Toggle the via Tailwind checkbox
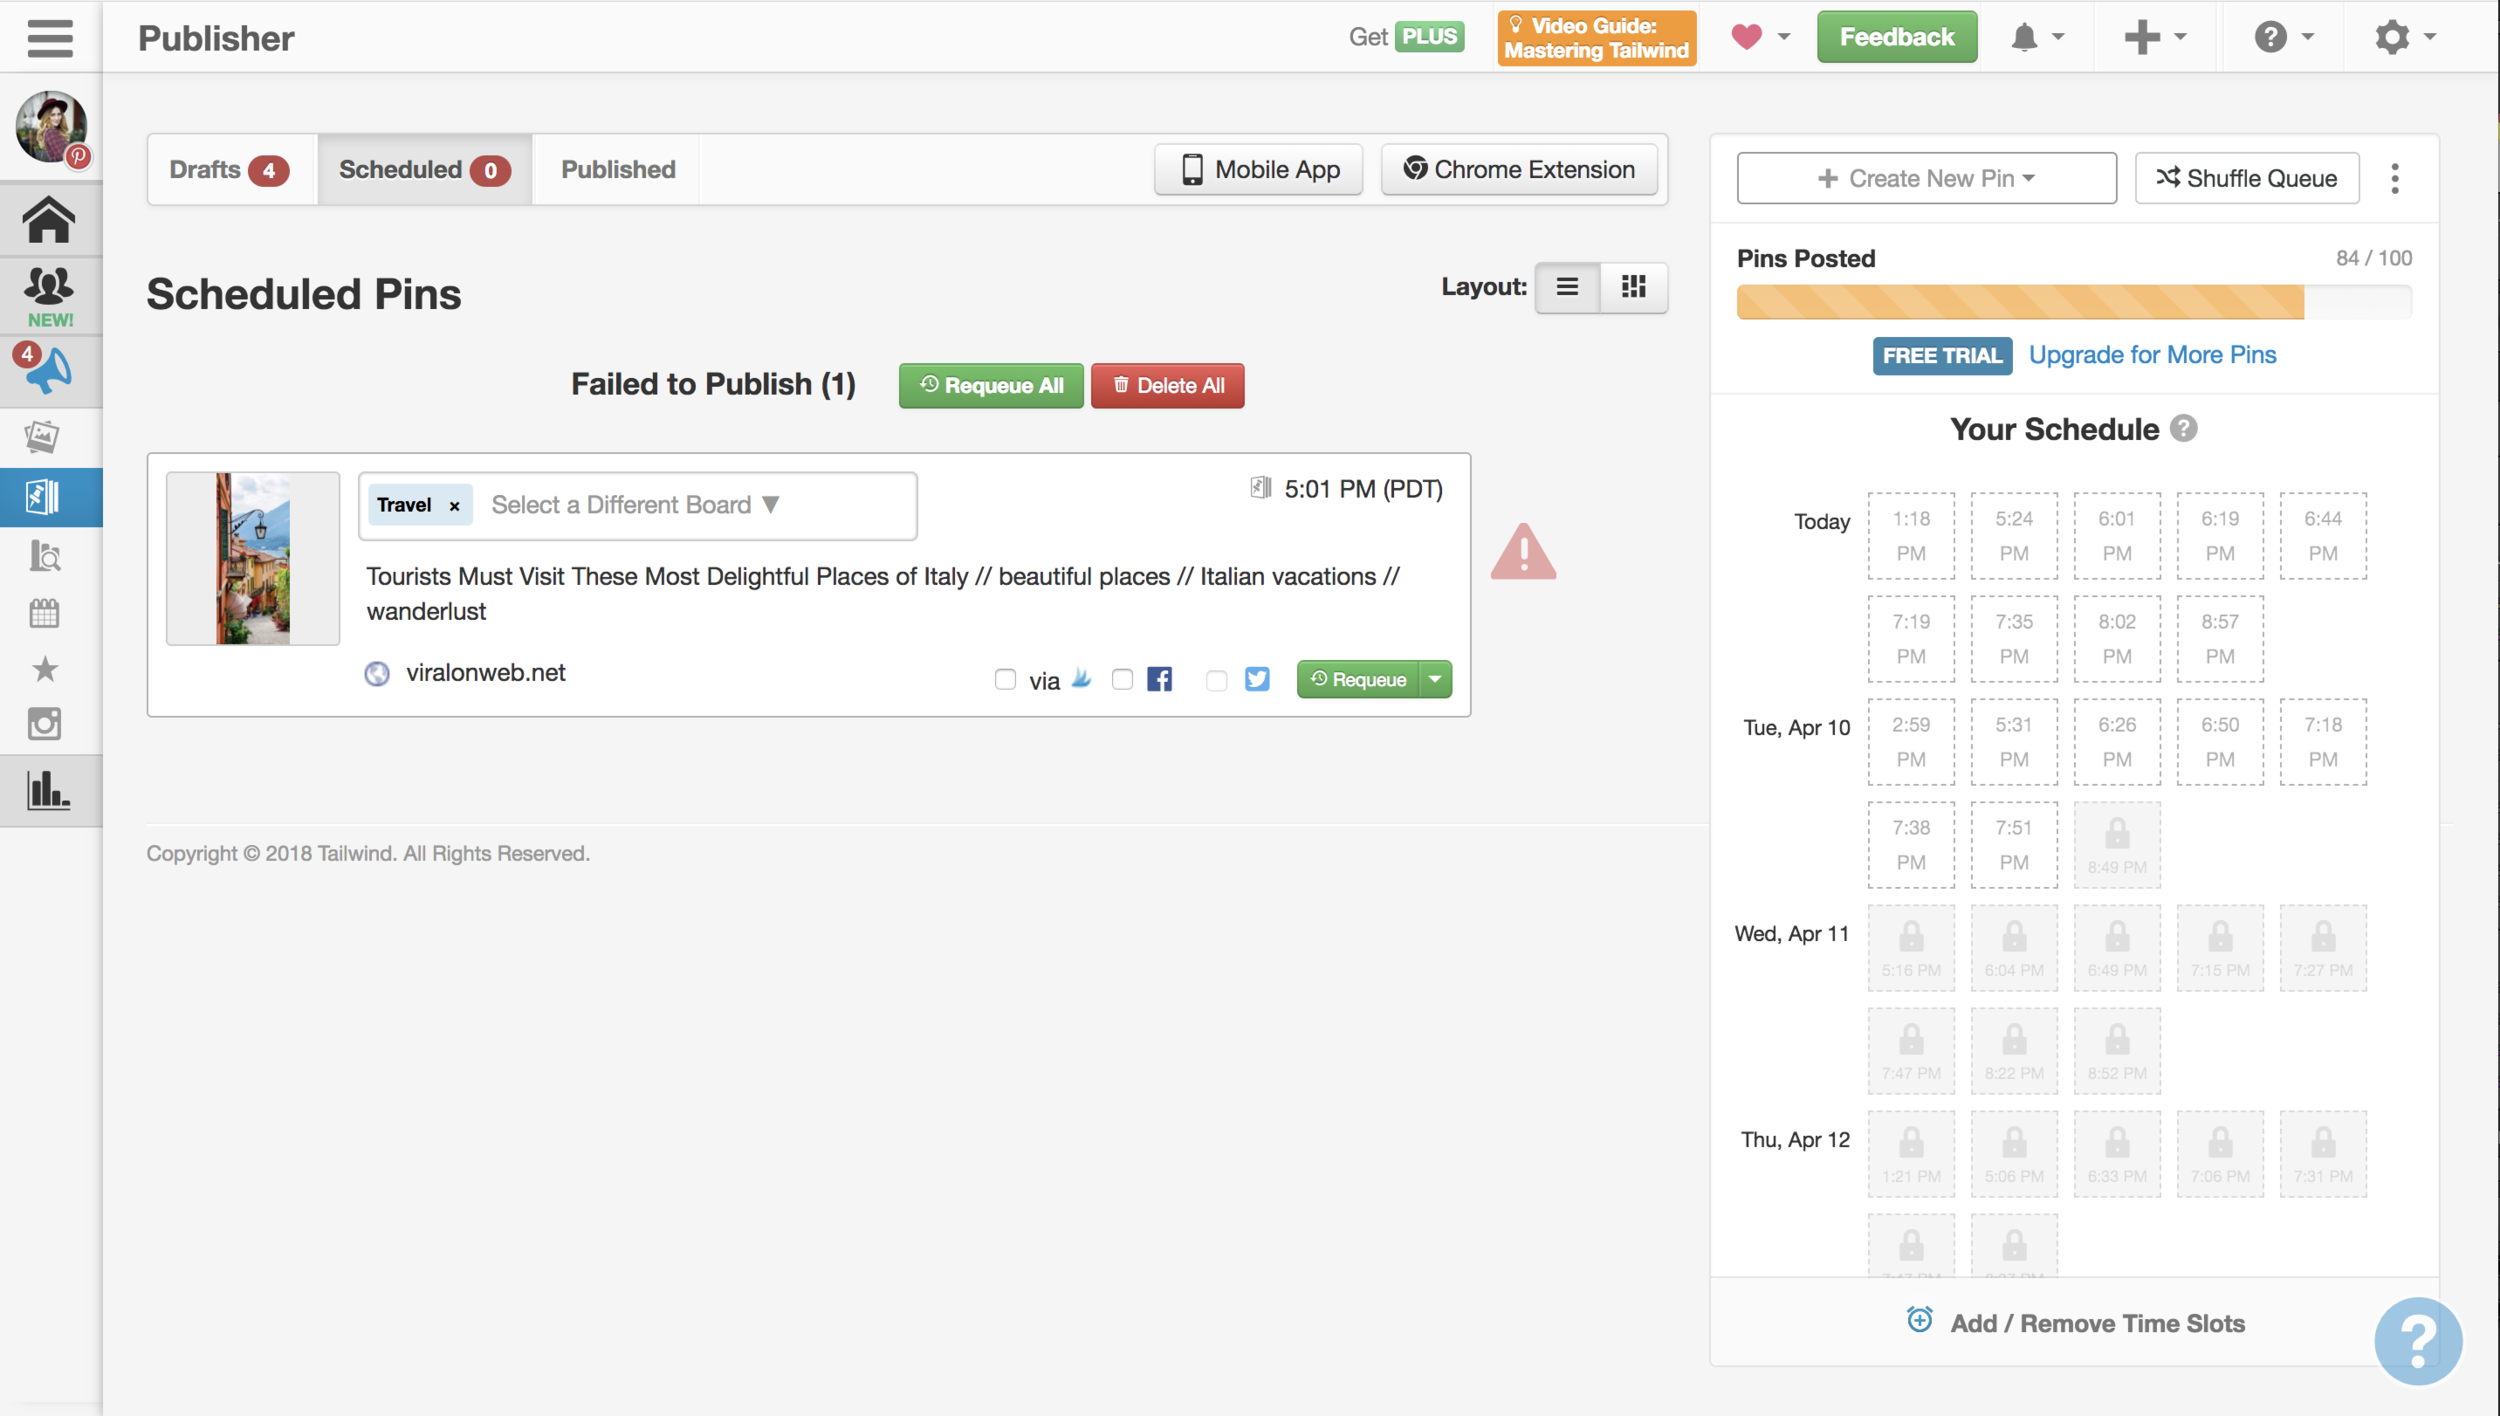2500x1416 pixels. coord(1005,680)
